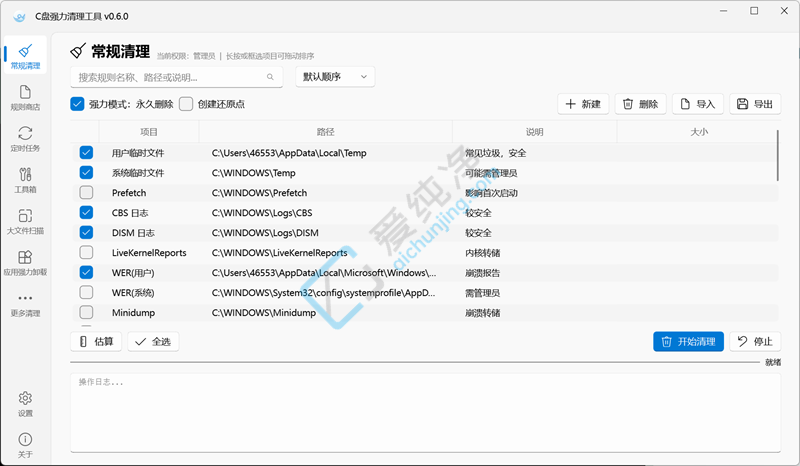Open the 默认顺序 sort dropdown
The height and width of the screenshot is (466, 800).
335,77
